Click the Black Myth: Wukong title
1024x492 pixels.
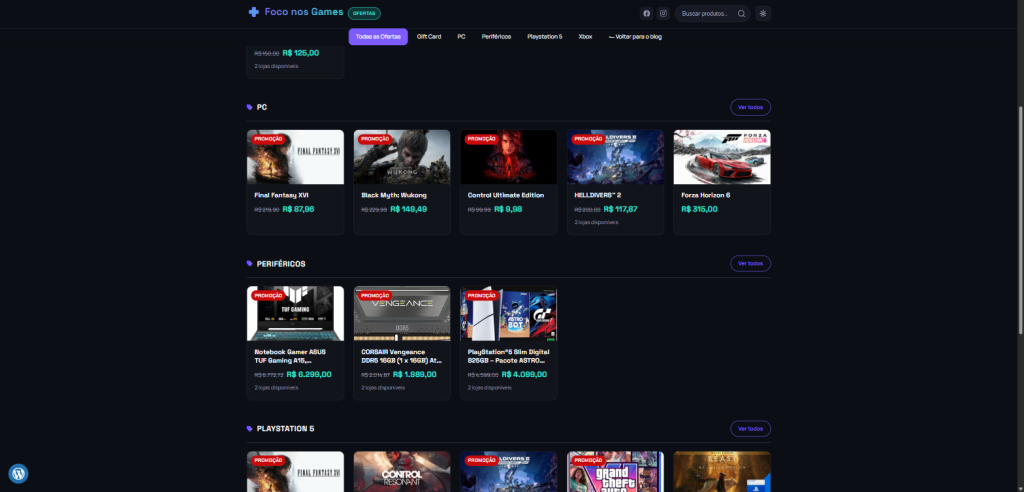click(x=394, y=195)
